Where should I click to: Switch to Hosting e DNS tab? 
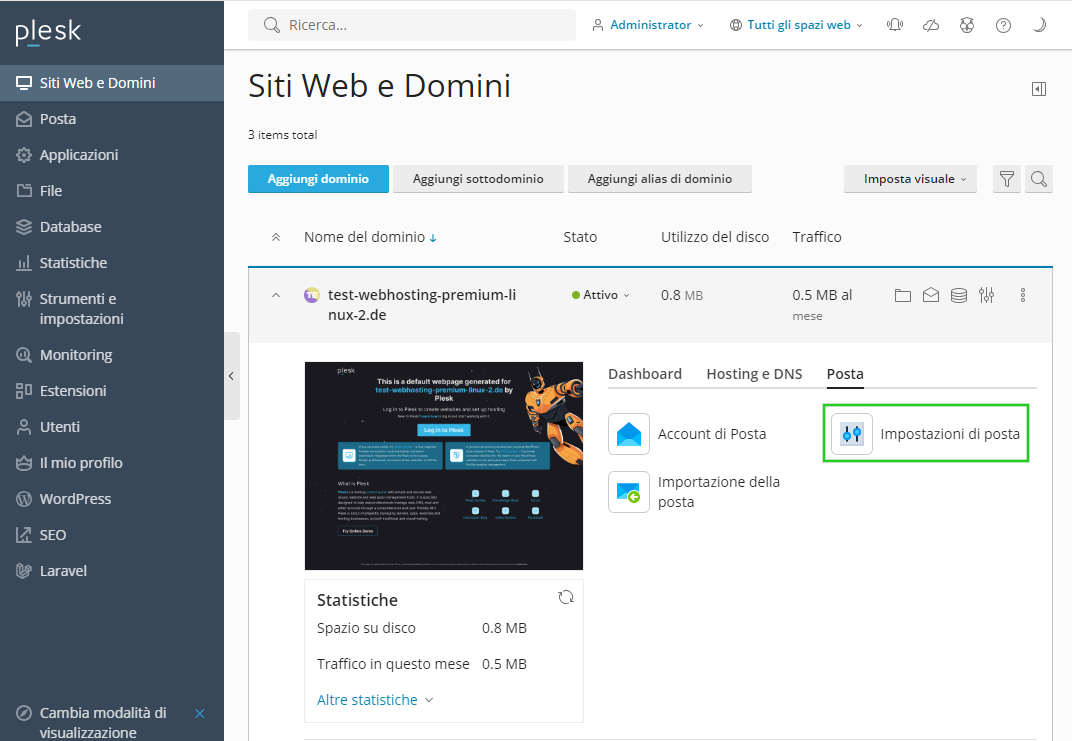click(754, 375)
